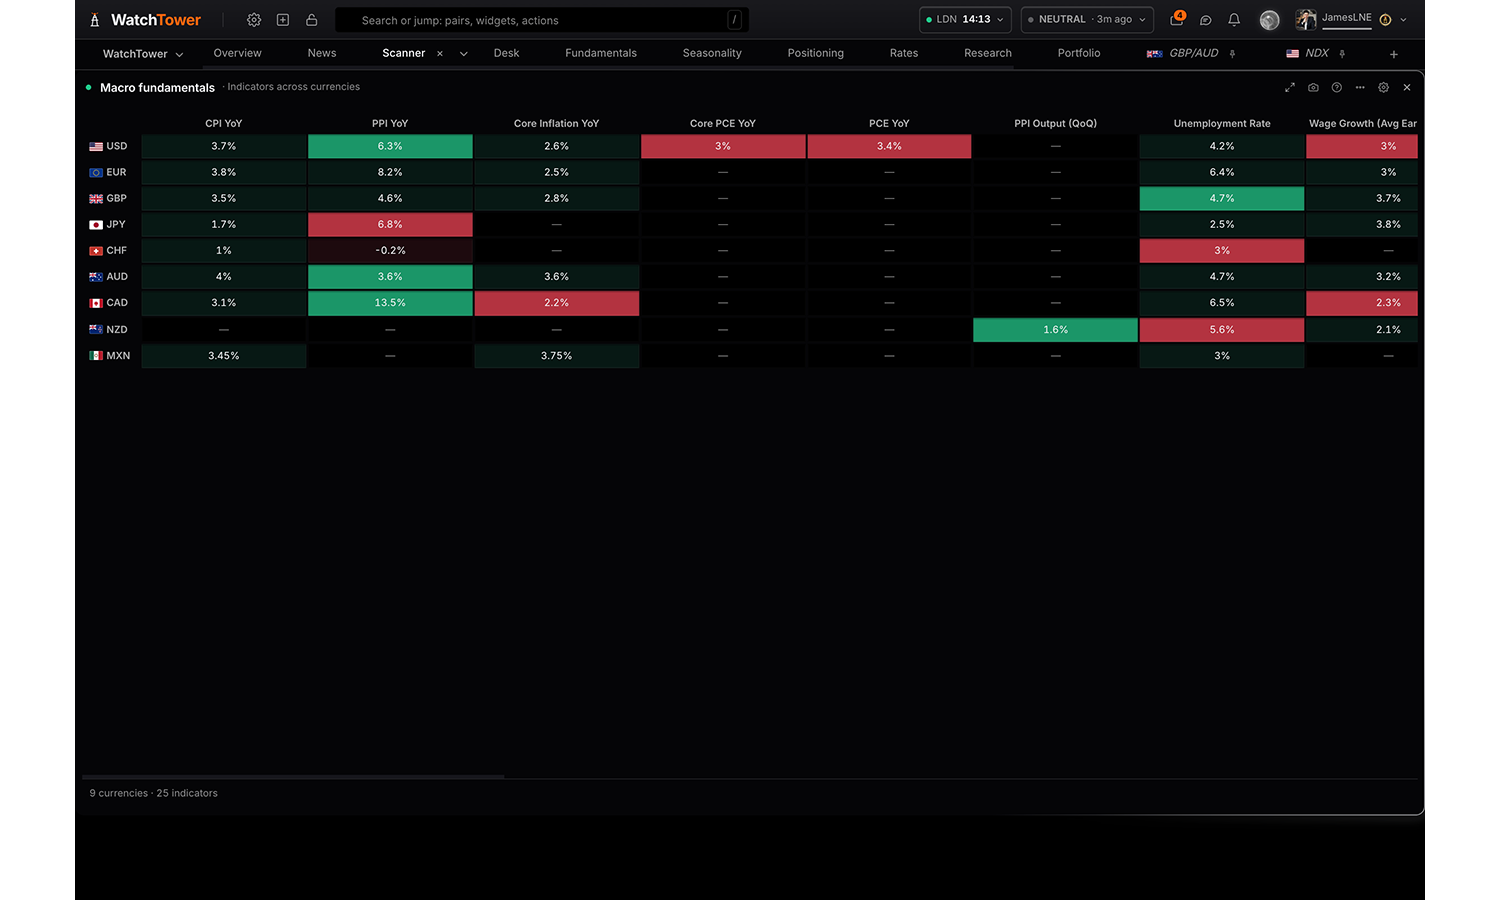
Task: Click the PPI YoY column header
Action: tap(390, 124)
